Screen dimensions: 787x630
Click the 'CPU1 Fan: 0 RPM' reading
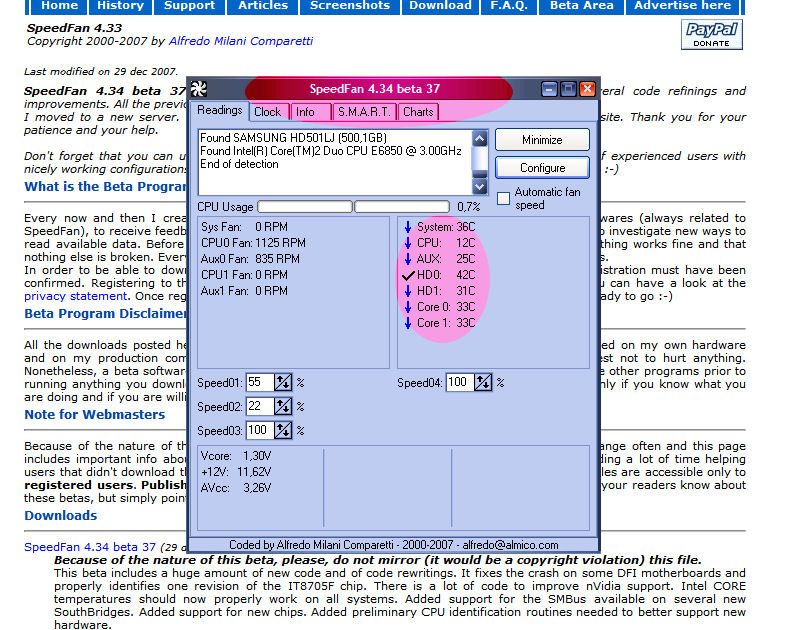[x=244, y=275]
